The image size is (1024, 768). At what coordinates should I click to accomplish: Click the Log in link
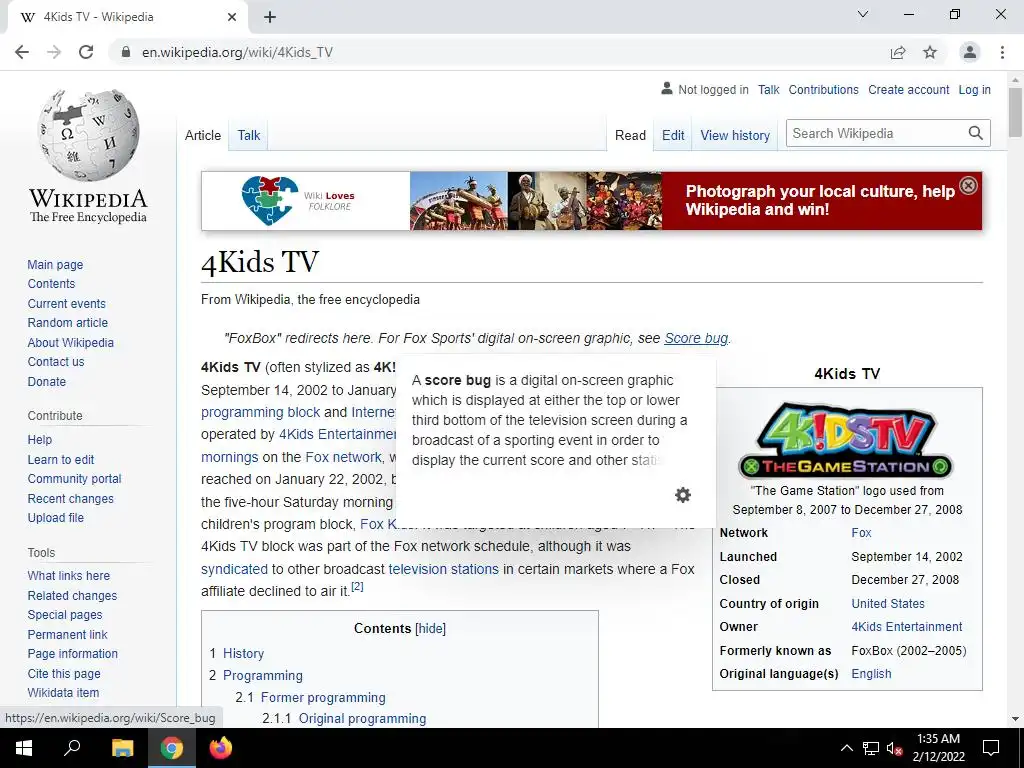(974, 89)
